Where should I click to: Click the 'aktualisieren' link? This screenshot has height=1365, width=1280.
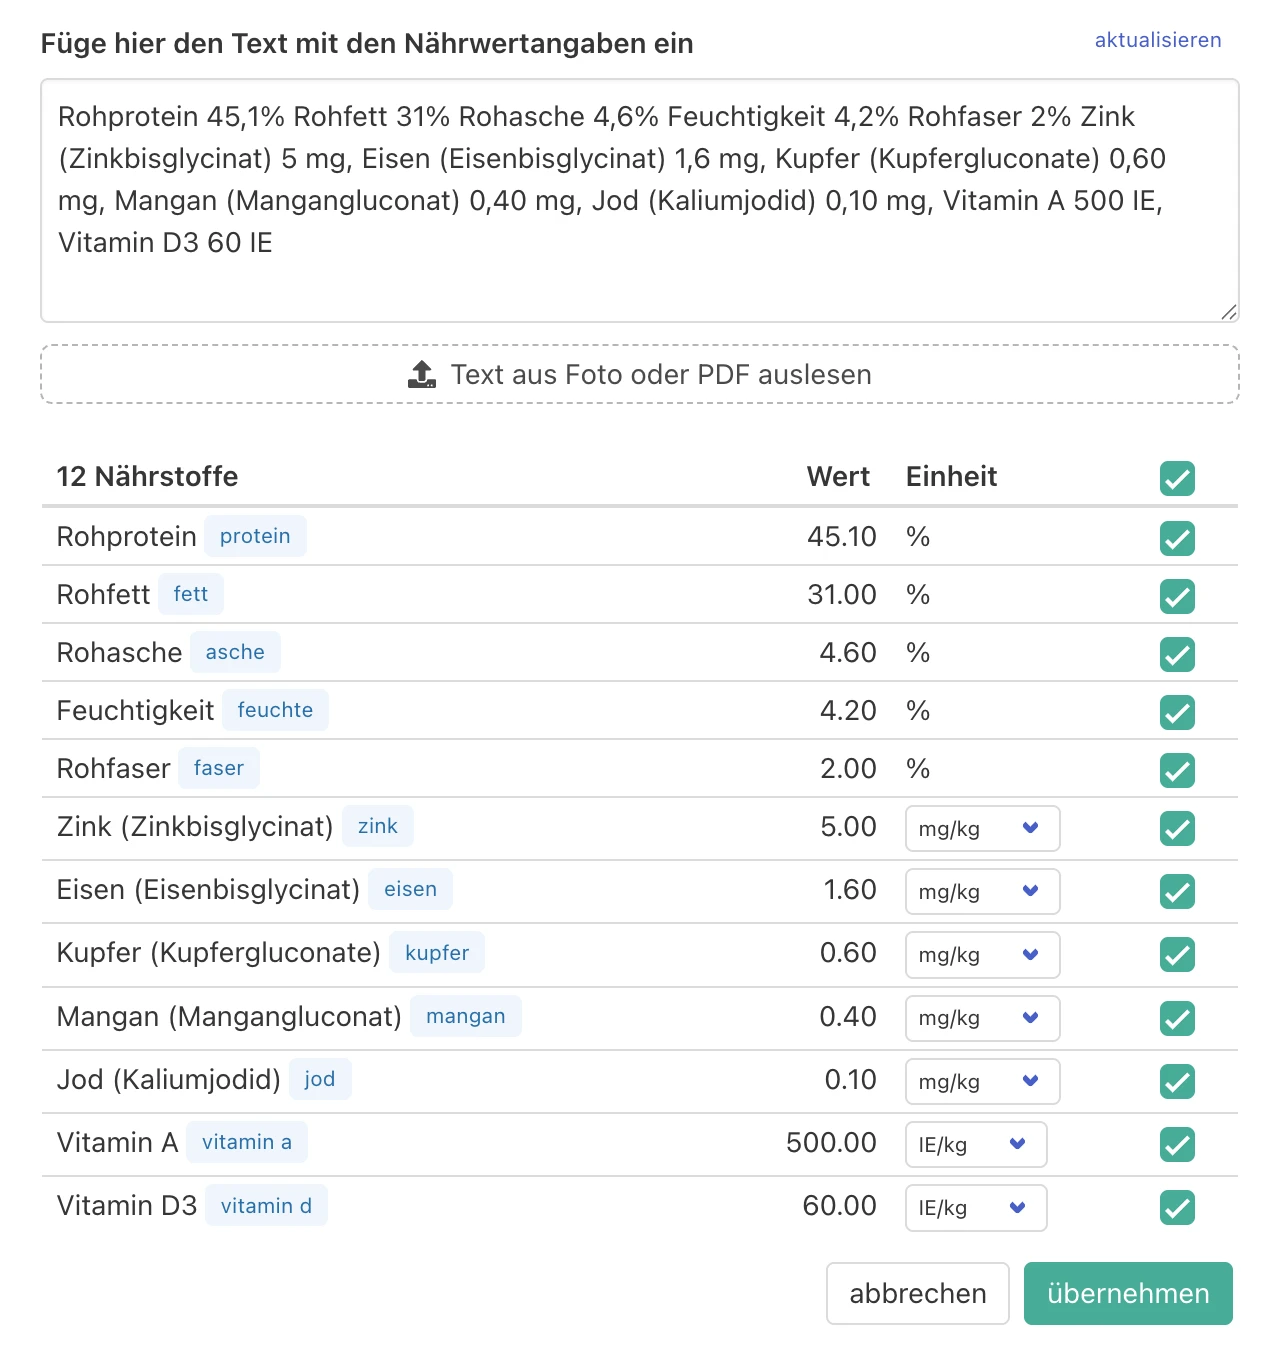coord(1157,40)
